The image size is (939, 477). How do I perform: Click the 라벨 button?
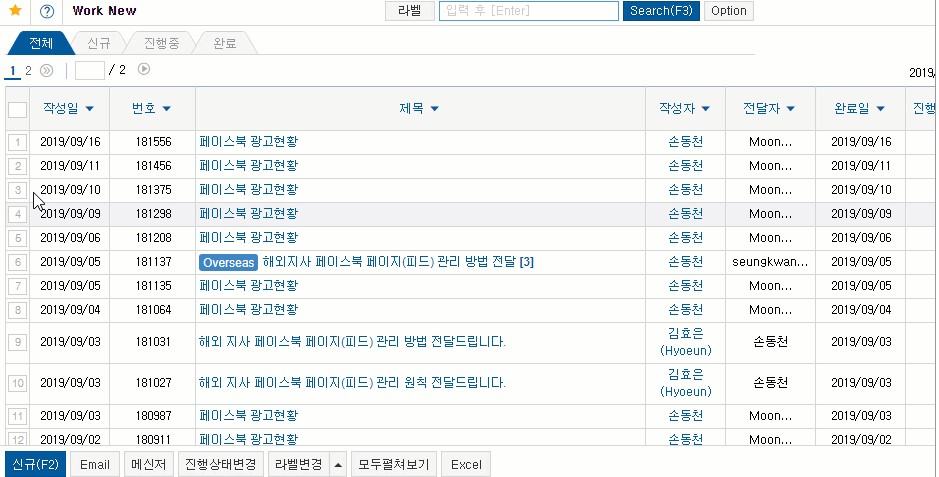[x=410, y=11]
